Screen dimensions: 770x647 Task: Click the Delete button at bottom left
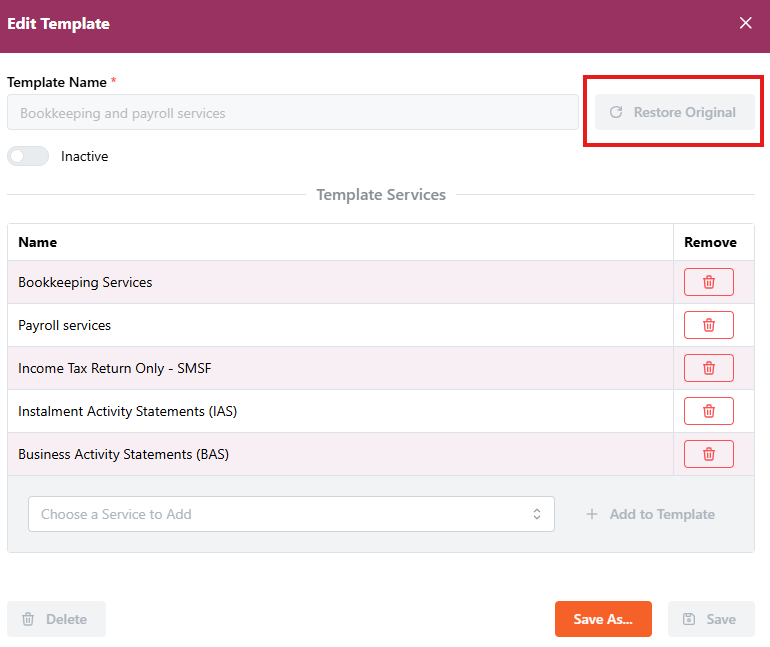point(56,619)
